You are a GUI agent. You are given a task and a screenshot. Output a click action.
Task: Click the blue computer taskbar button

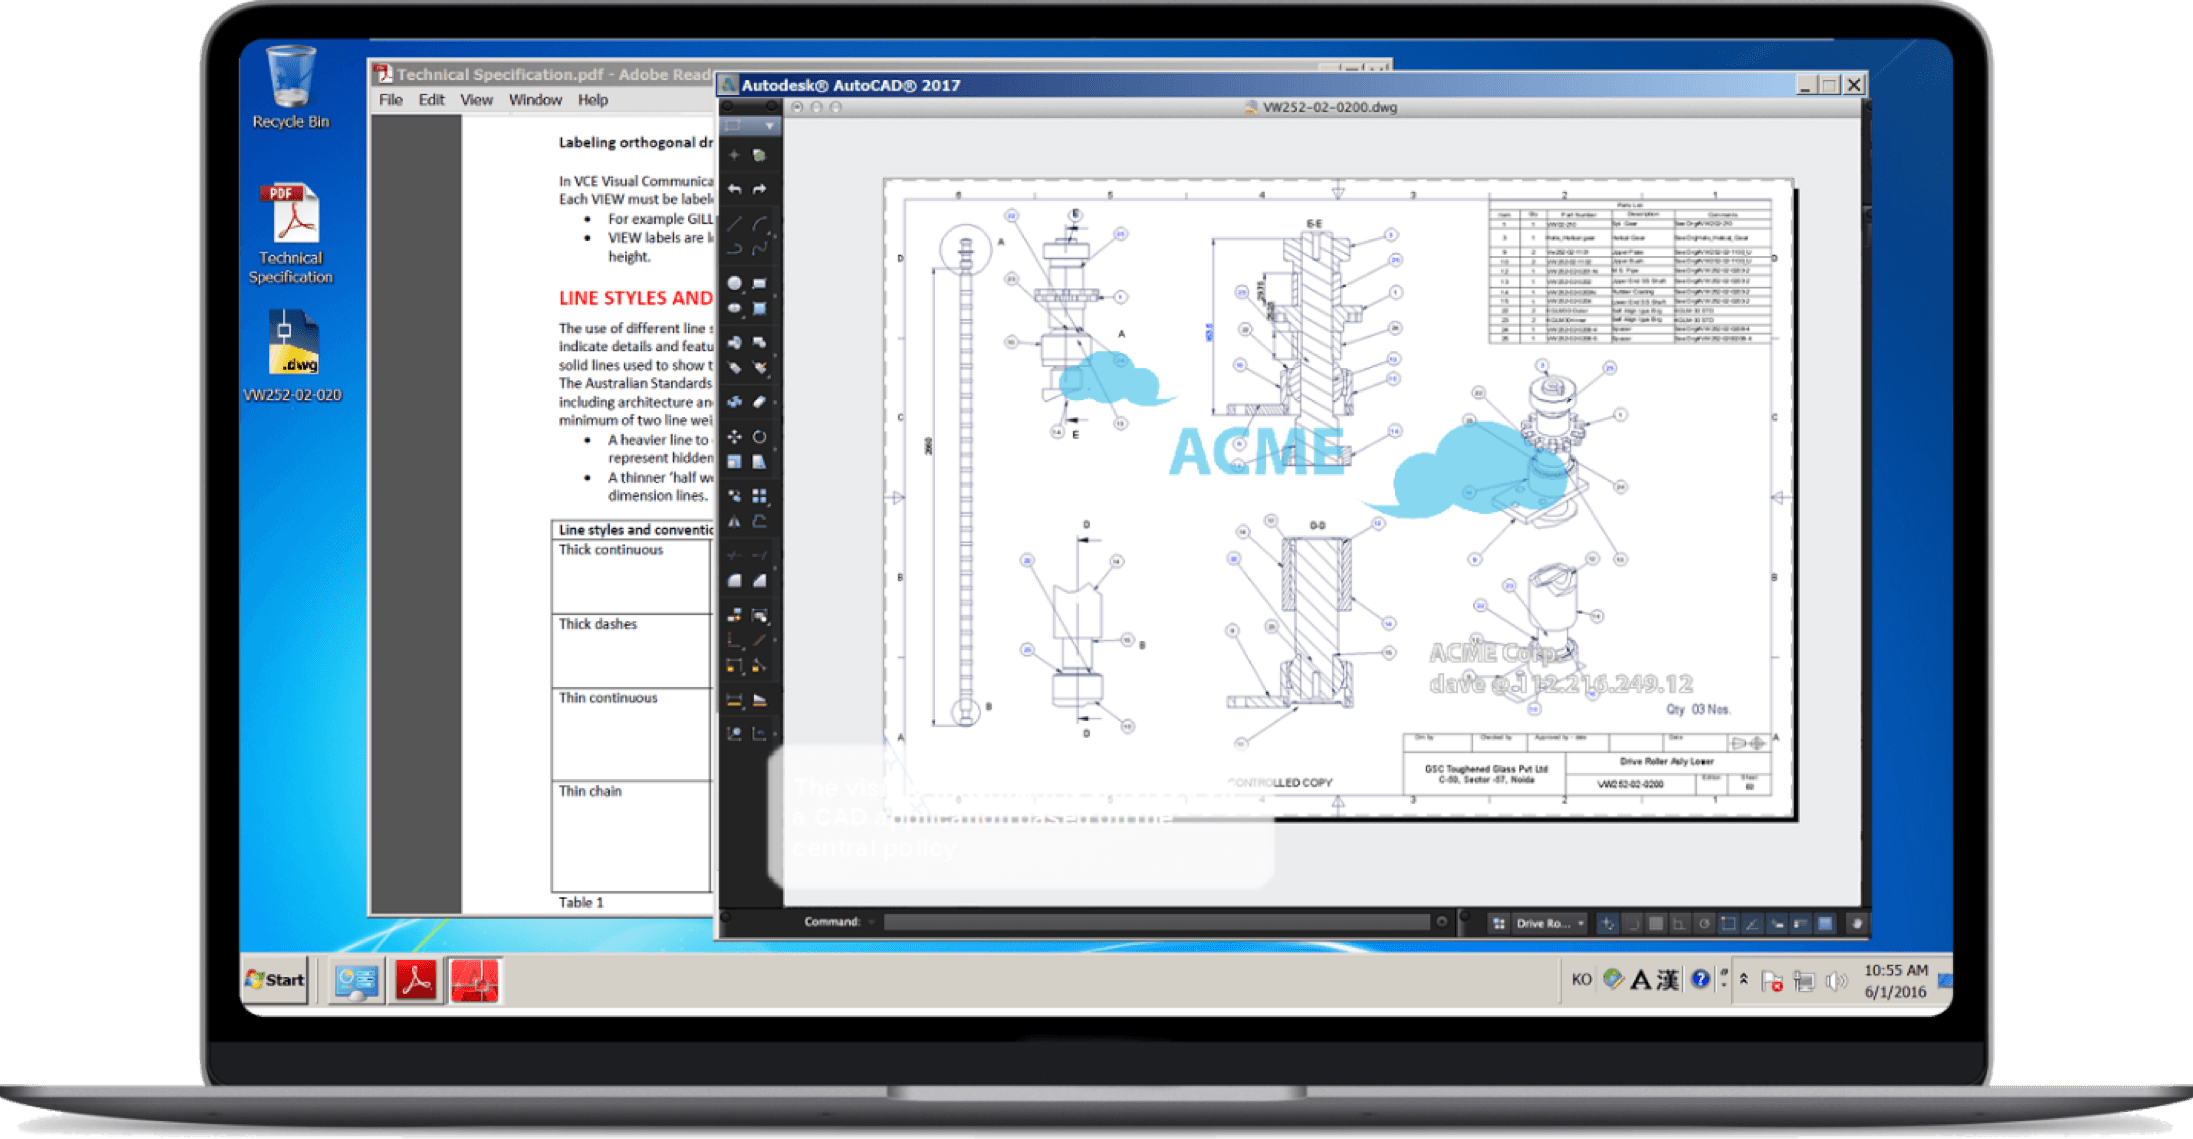[356, 981]
